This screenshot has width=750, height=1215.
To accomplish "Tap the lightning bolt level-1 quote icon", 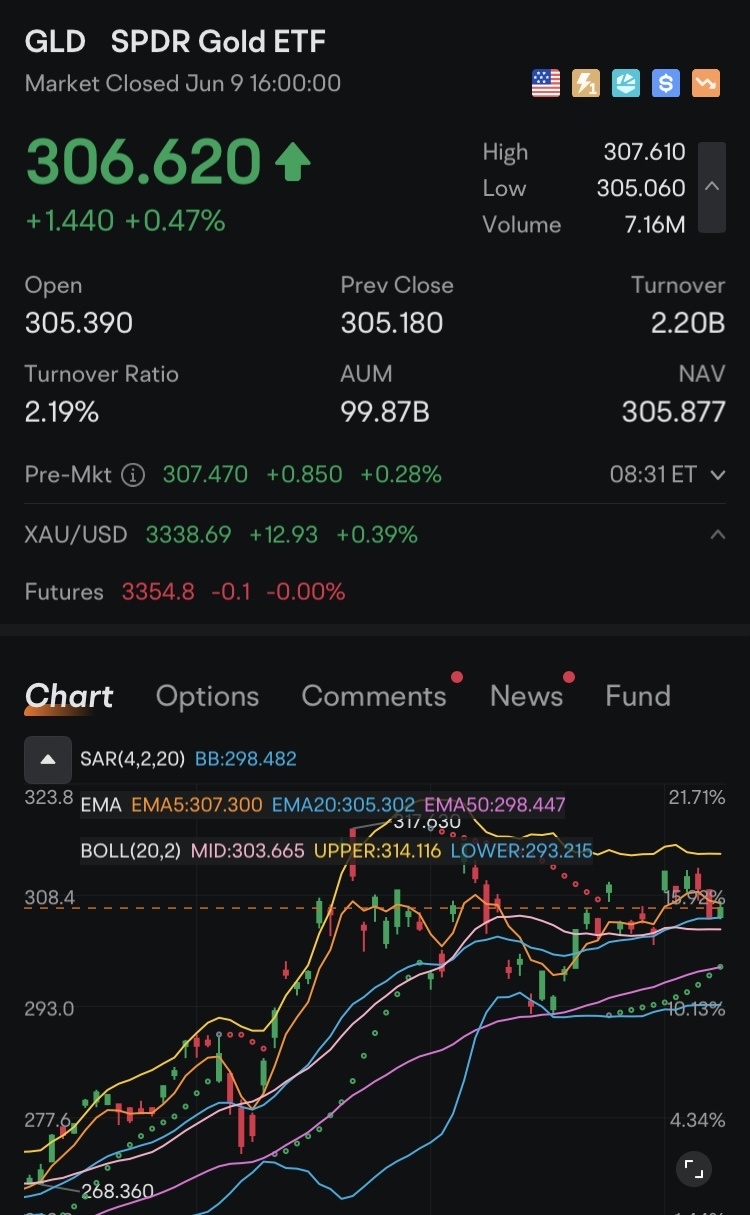I will pos(586,83).
